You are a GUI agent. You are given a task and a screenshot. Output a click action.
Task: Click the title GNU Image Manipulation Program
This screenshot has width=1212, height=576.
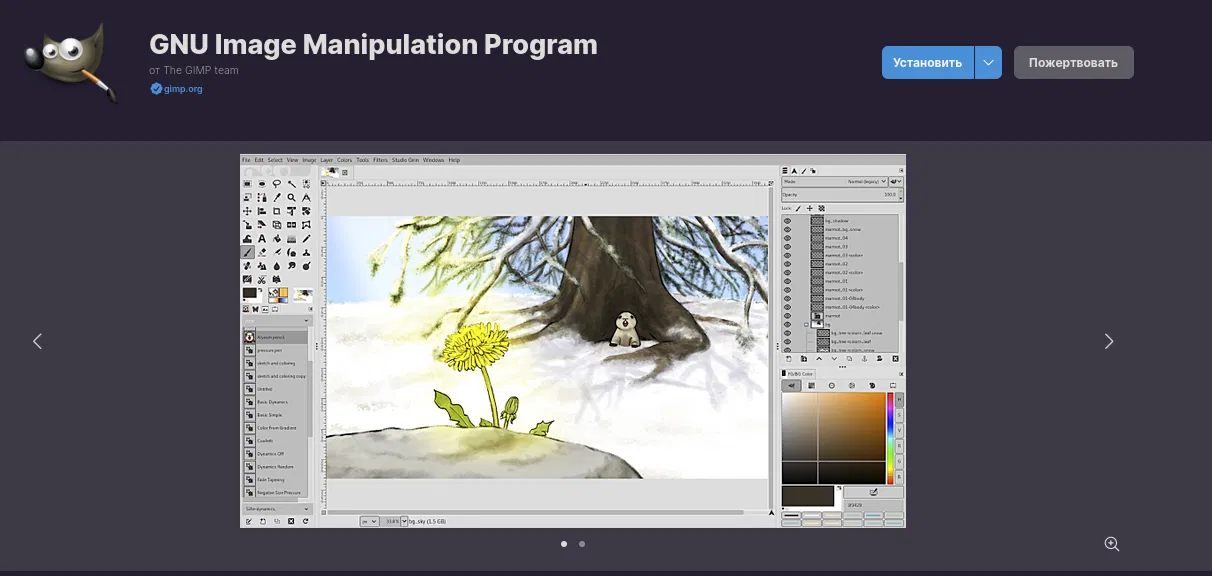[373, 45]
